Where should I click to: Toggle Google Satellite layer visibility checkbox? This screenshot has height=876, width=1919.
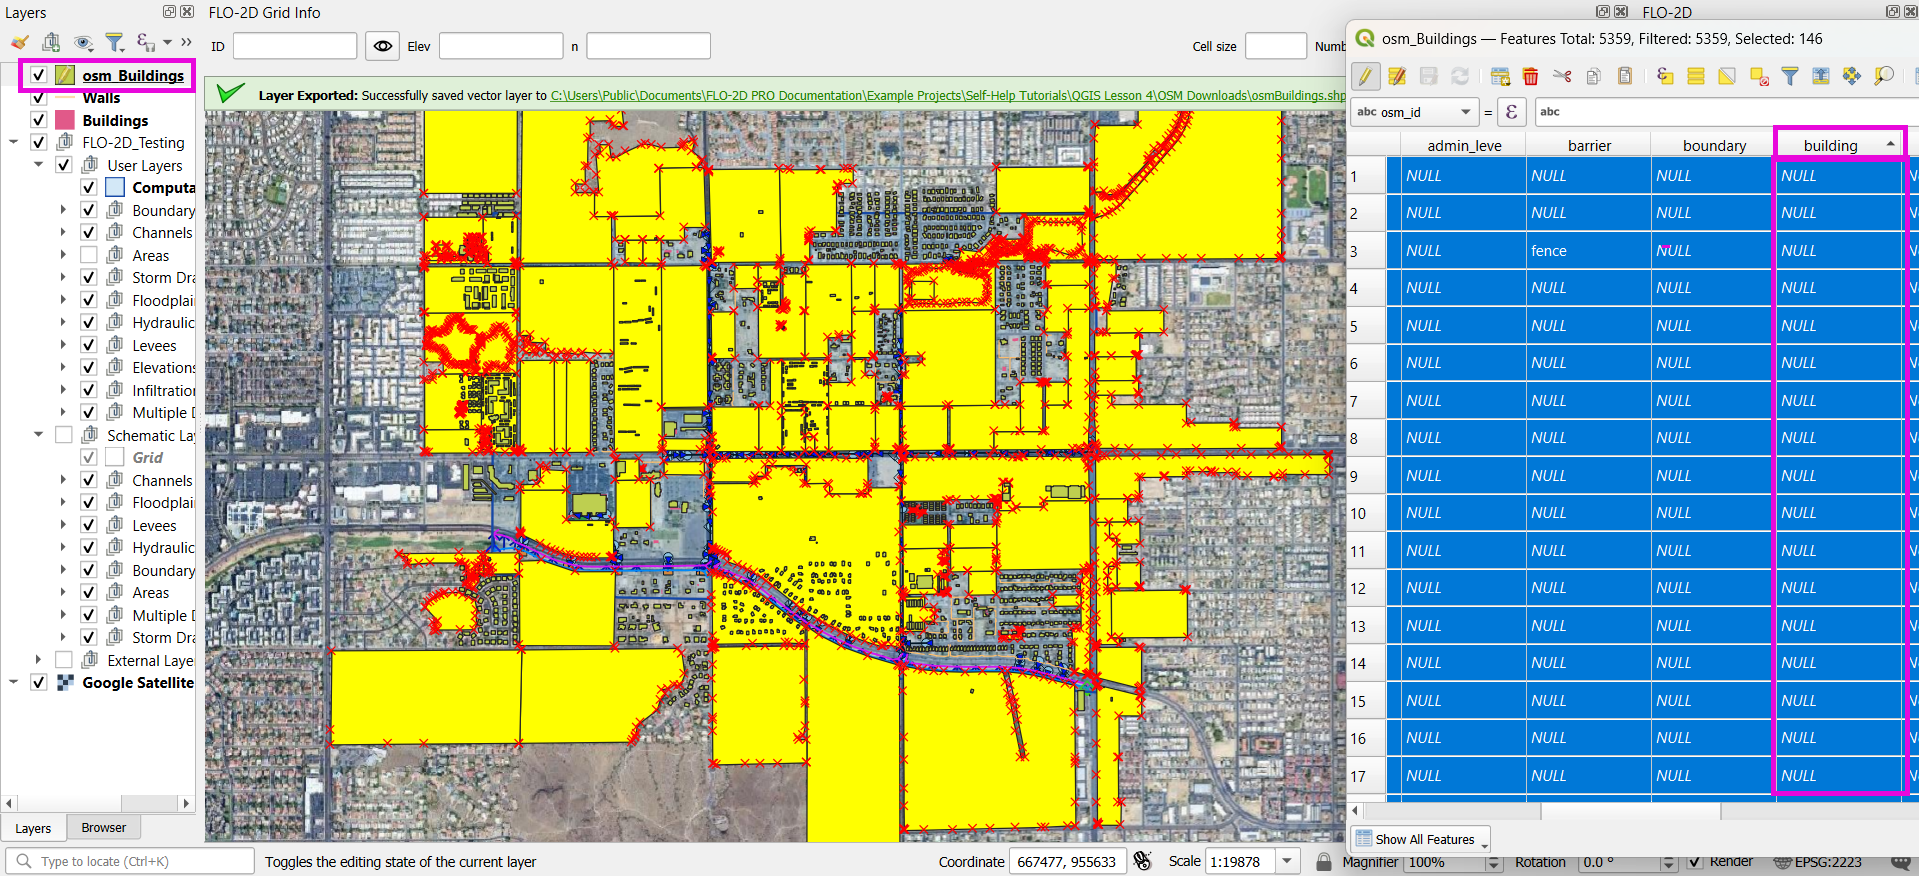tap(38, 682)
